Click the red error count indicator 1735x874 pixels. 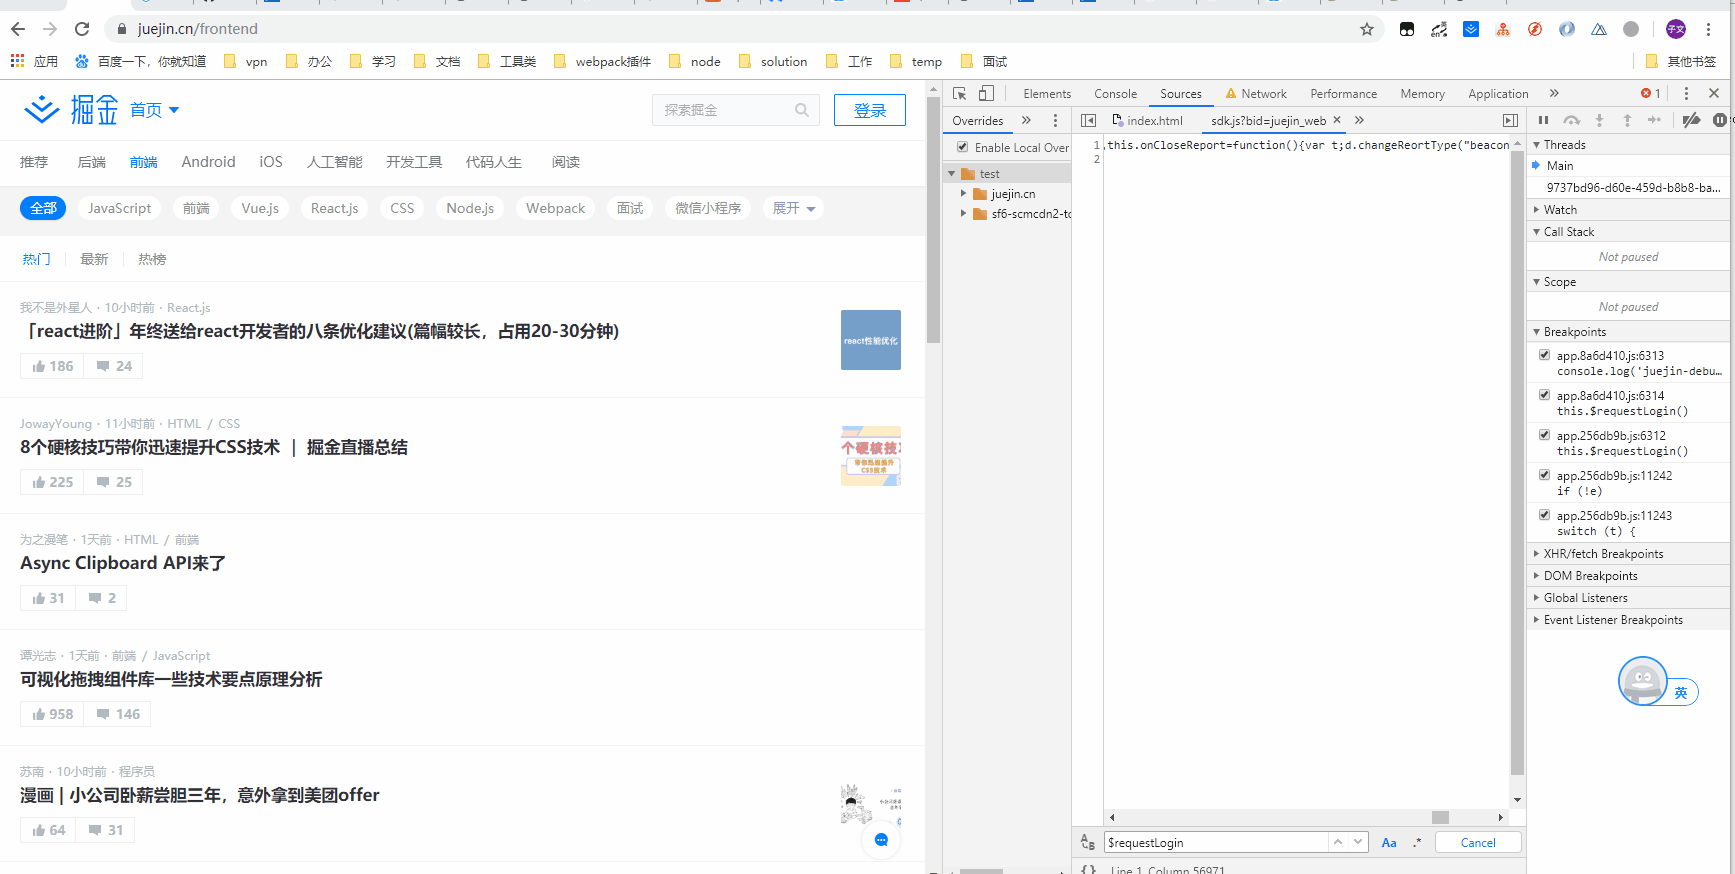pos(1651,93)
